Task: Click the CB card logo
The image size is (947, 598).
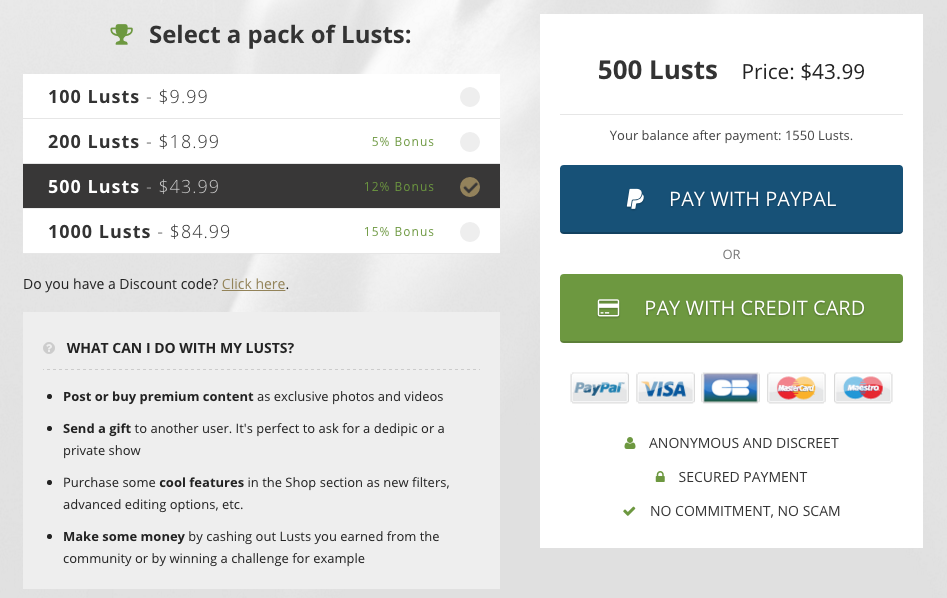Action: click(x=730, y=388)
